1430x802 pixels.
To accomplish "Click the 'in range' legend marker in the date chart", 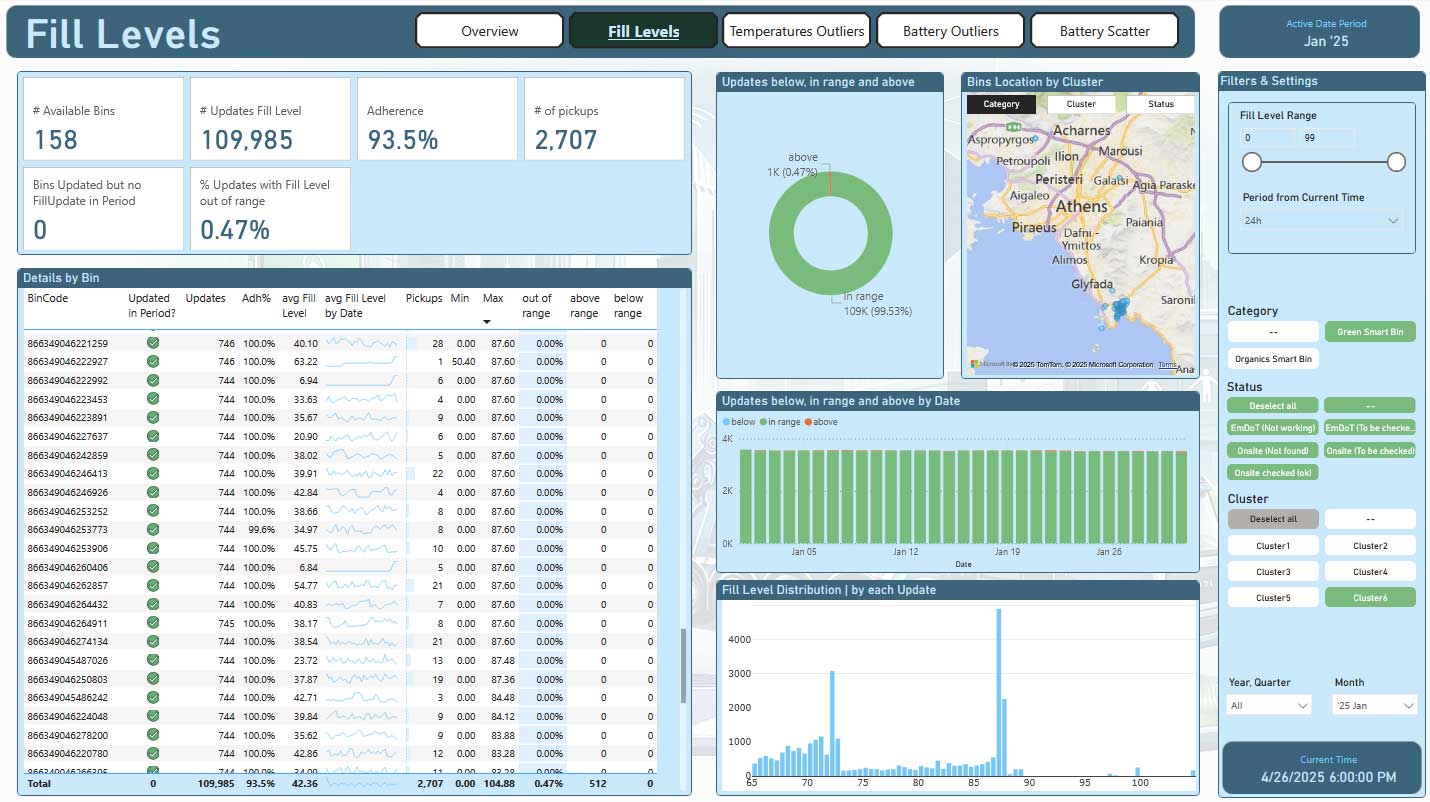I will click(764, 422).
